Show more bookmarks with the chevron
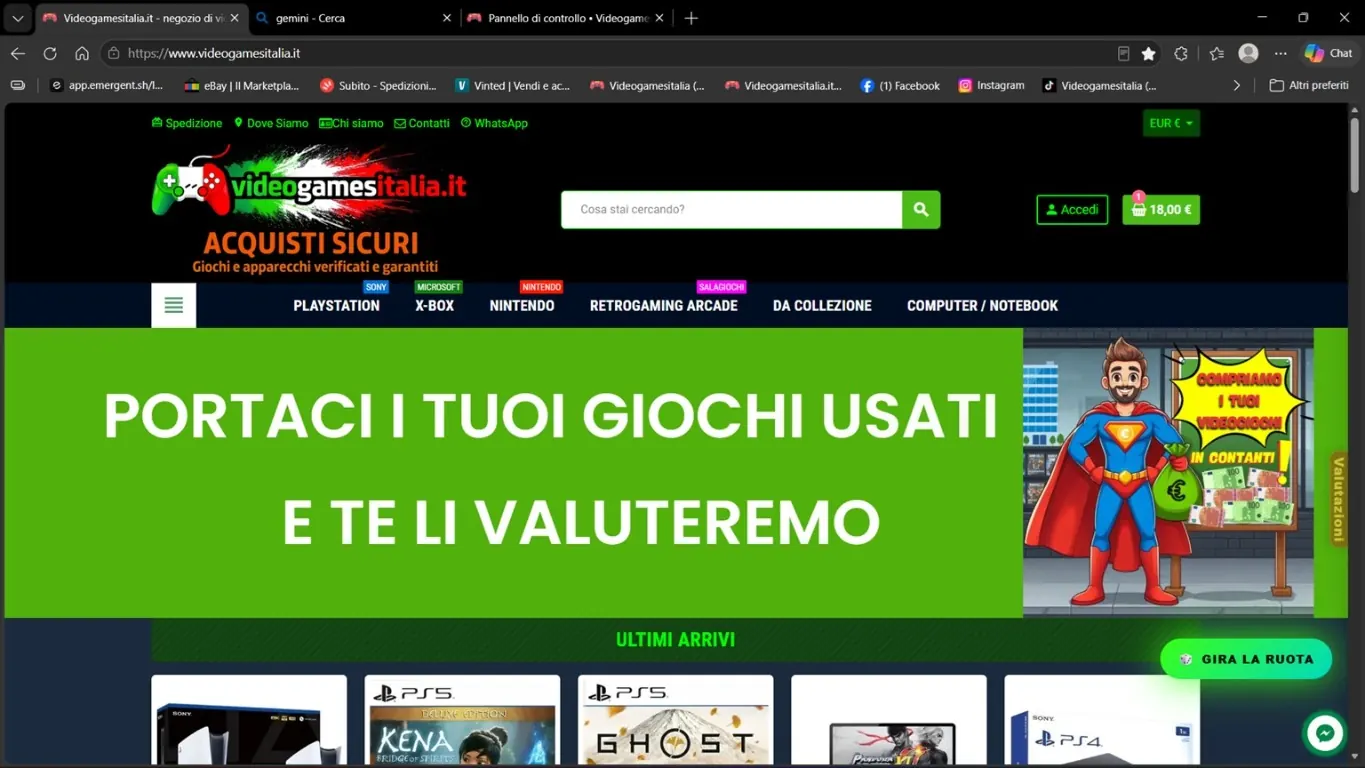This screenshot has width=1365, height=768. (x=1237, y=86)
